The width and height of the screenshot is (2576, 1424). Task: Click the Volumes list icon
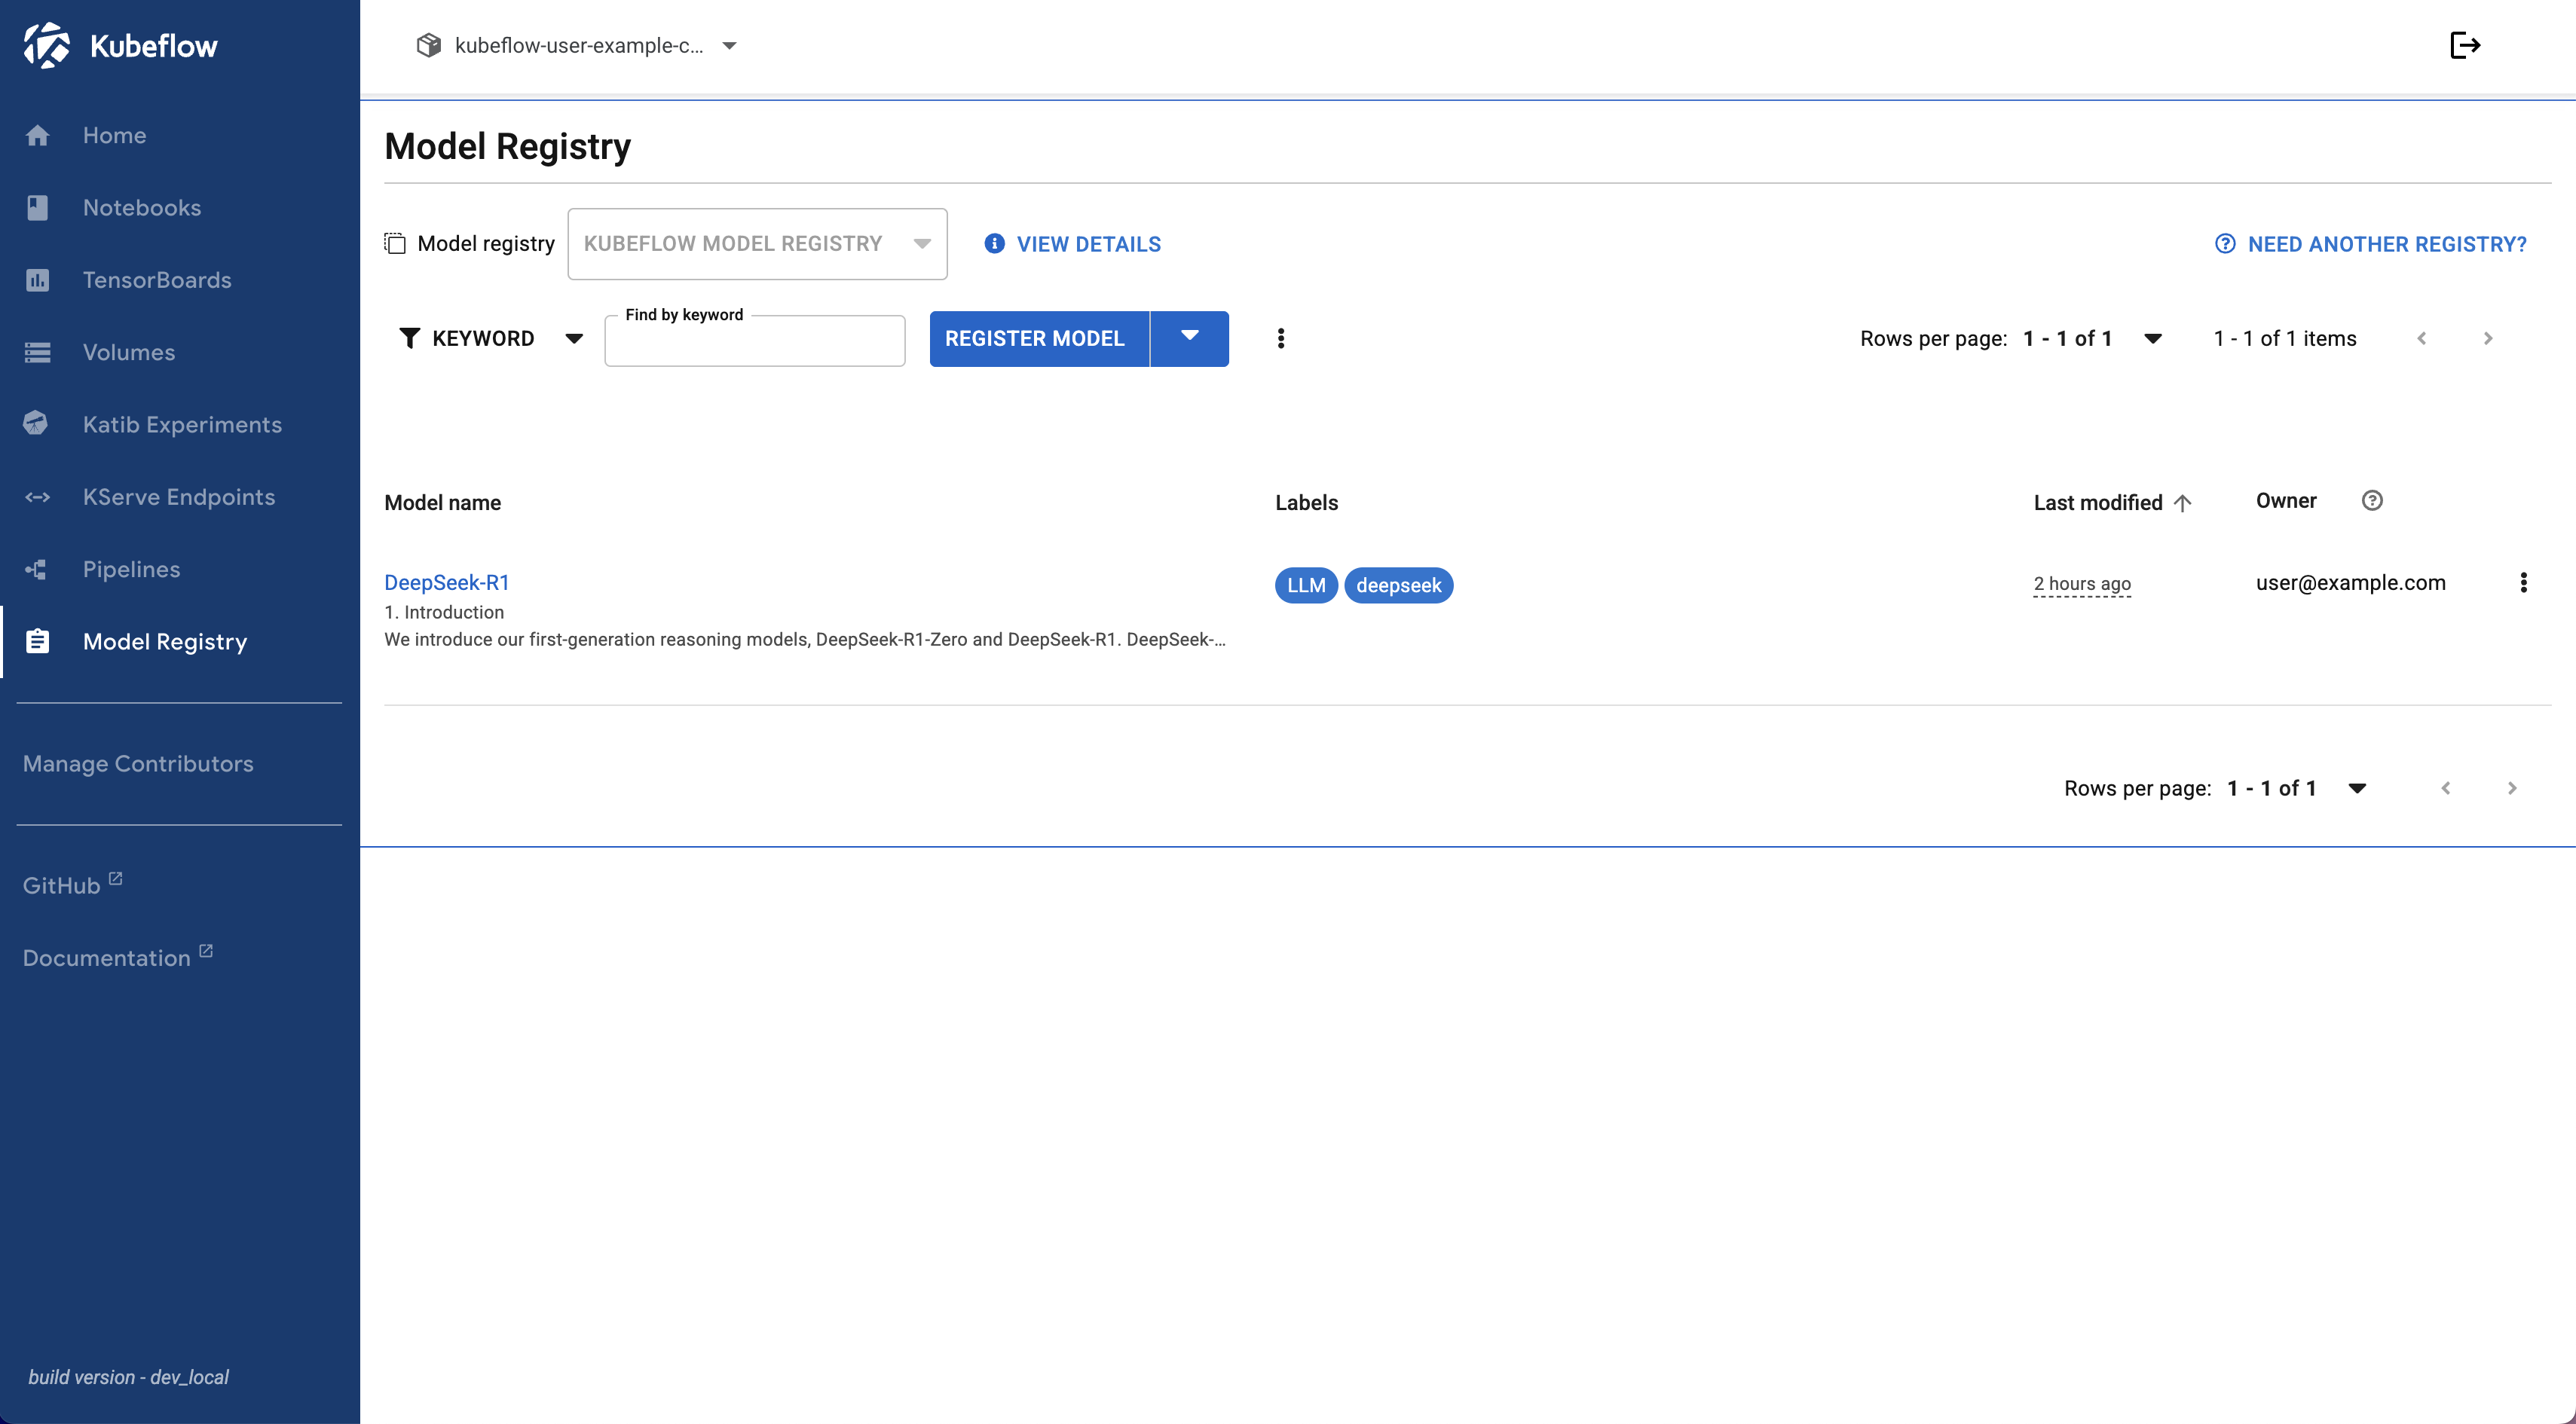click(x=37, y=352)
